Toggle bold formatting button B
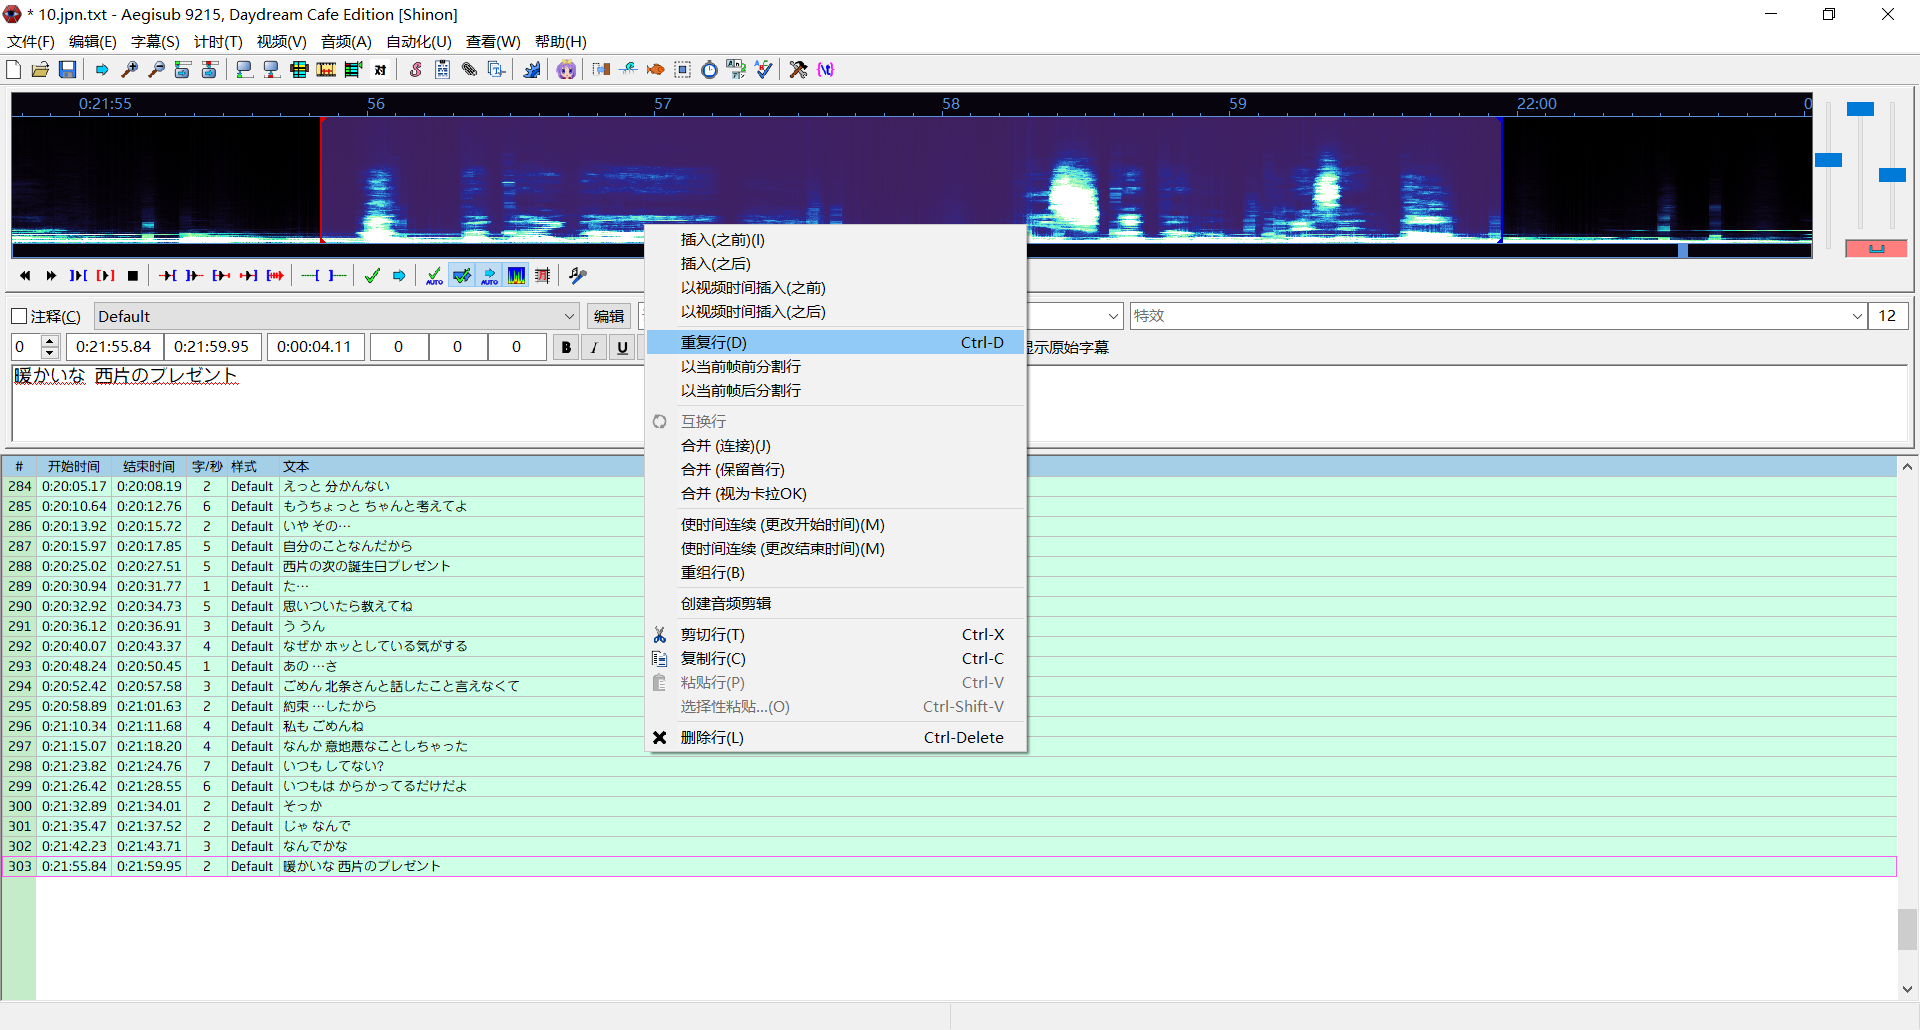 coord(566,347)
